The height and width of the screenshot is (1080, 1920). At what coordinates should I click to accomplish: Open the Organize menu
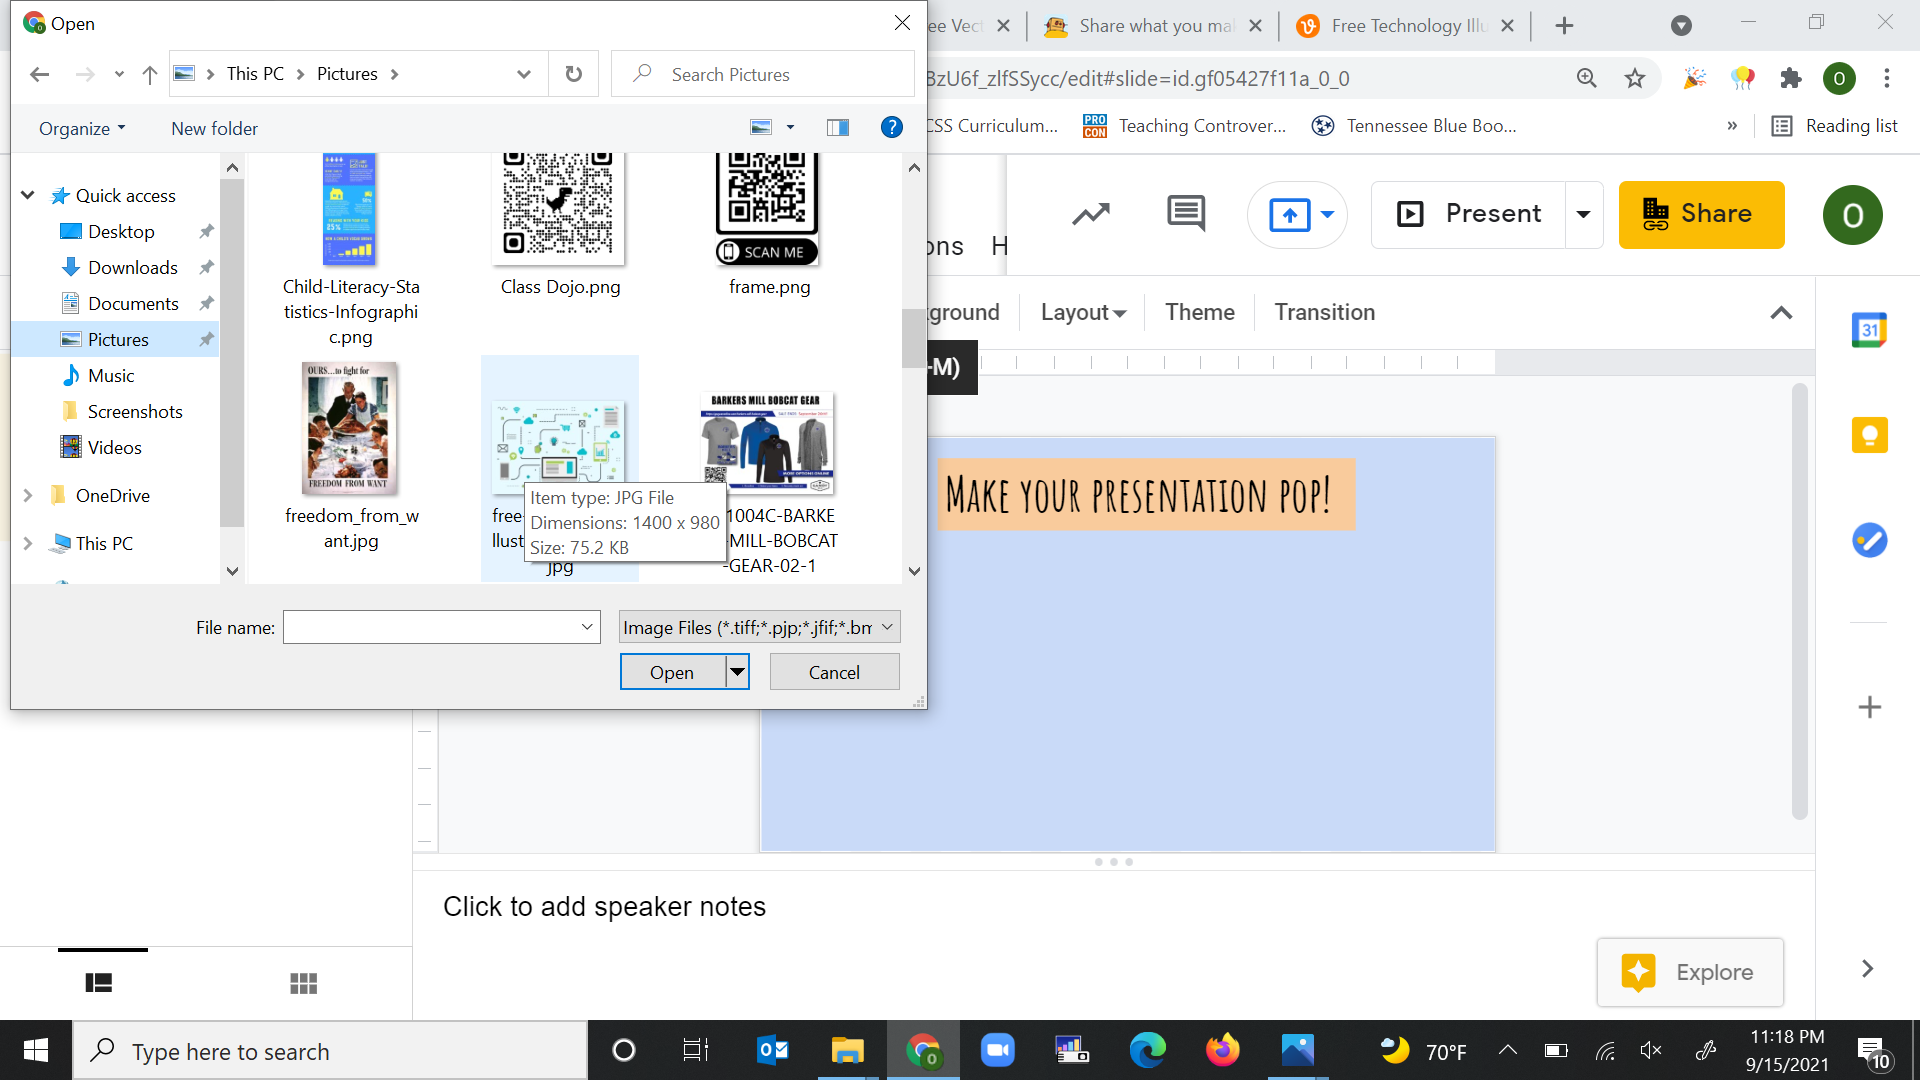click(80, 128)
